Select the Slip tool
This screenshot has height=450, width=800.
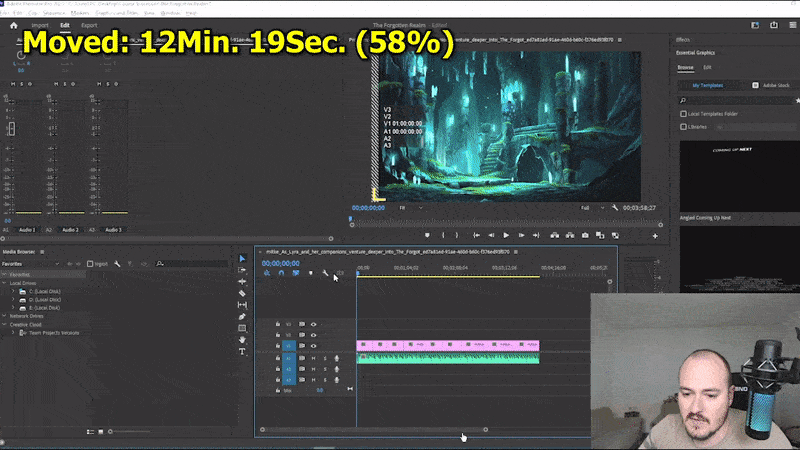click(x=242, y=305)
